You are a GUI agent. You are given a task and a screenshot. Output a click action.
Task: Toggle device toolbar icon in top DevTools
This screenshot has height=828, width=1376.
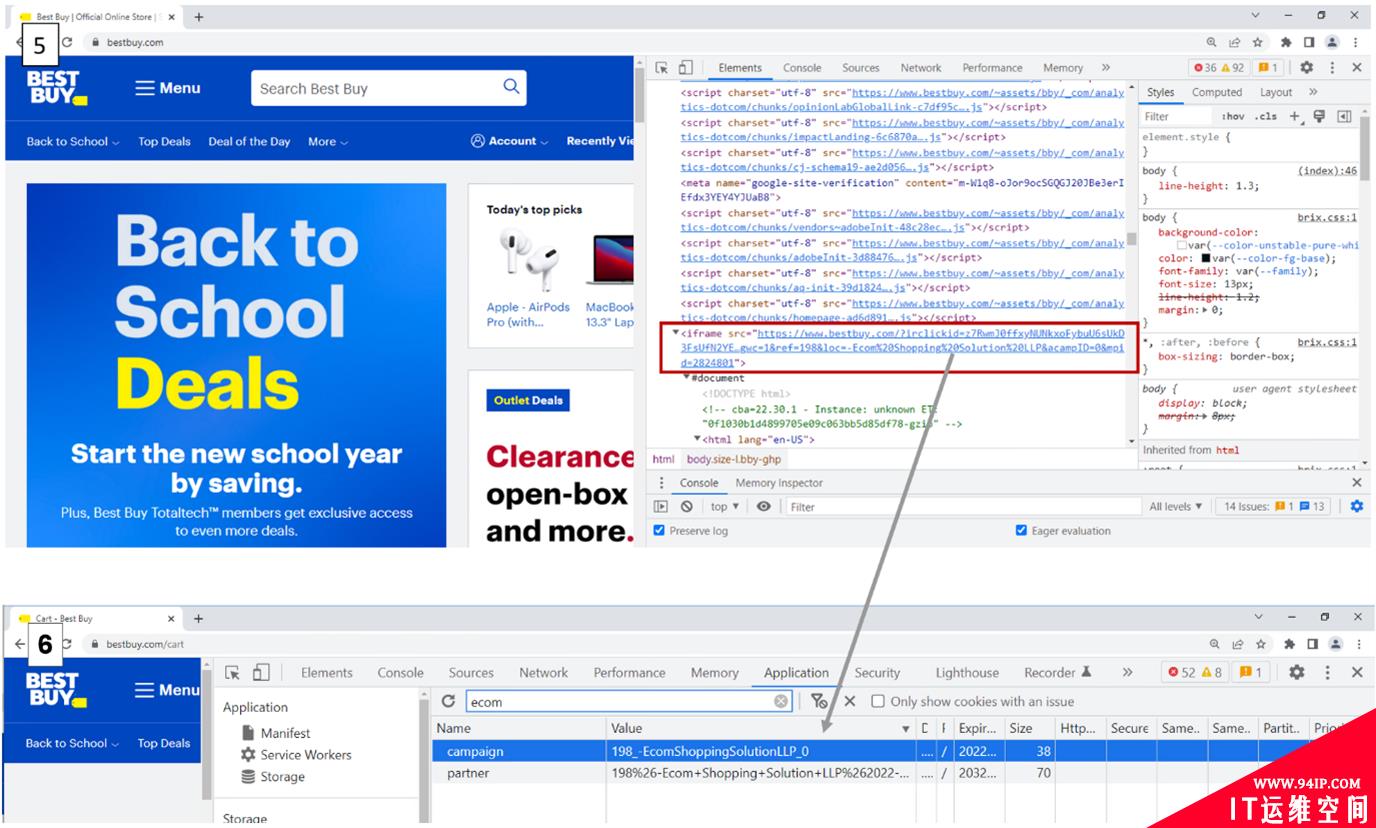click(685, 68)
